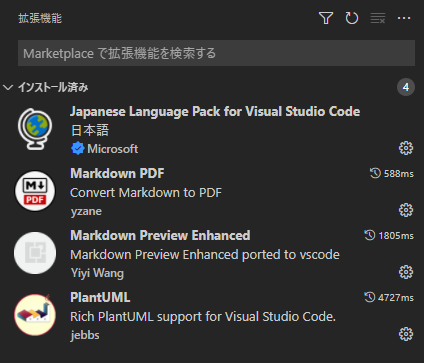The image size is (424, 363).
Task: Open the Markdown PDF extension title
Action: pos(117,173)
